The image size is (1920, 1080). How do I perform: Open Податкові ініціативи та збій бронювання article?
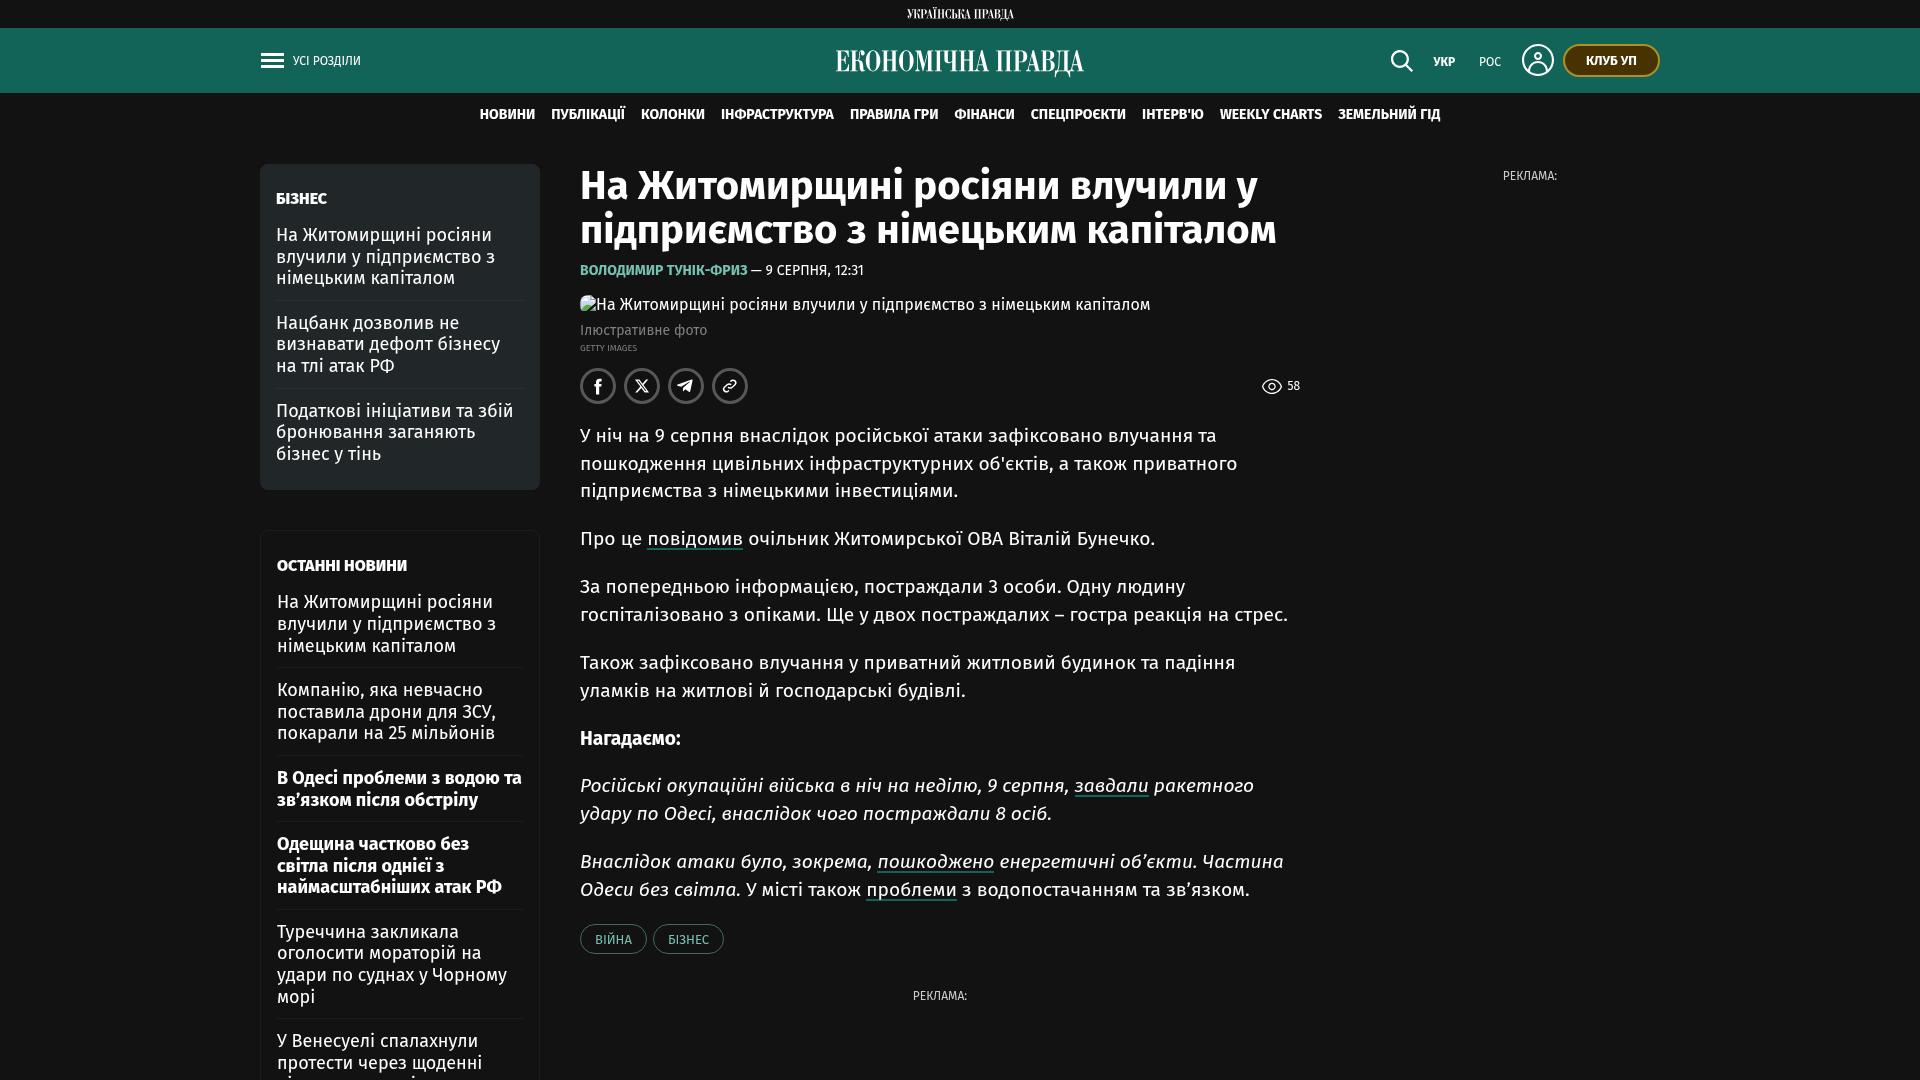click(395, 433)
